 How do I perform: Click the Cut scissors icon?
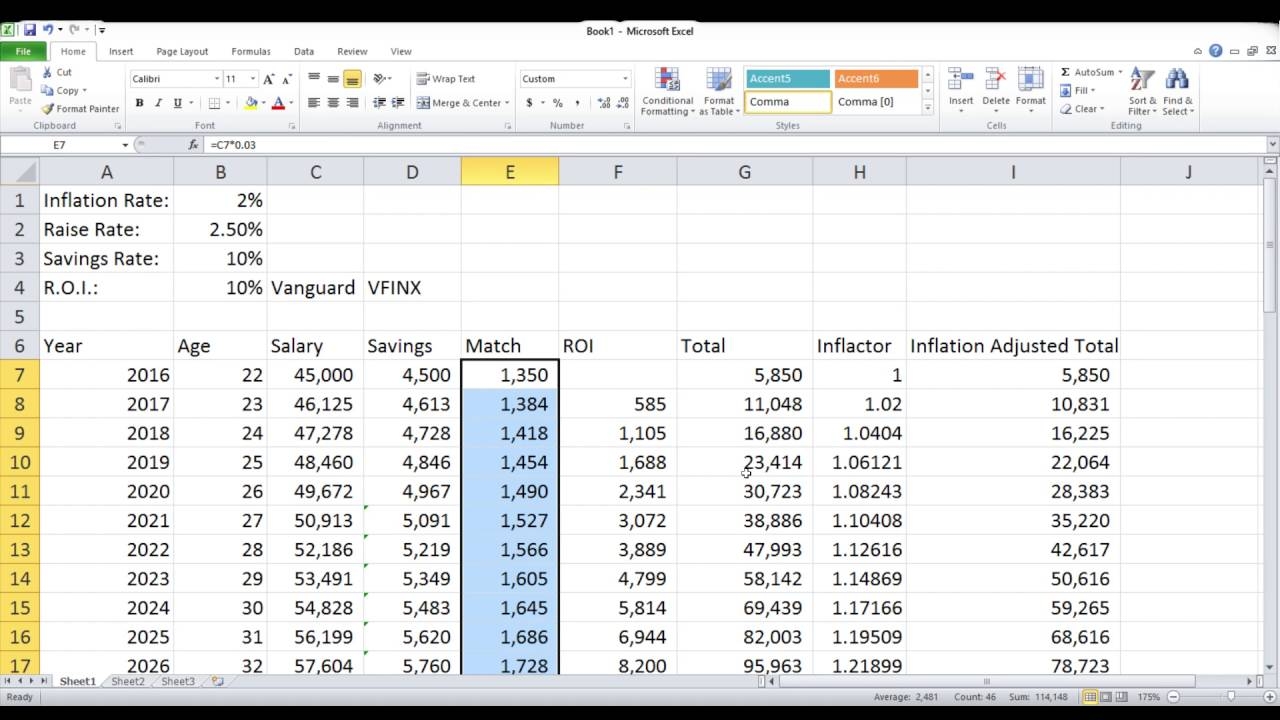[x=48, y=72]
